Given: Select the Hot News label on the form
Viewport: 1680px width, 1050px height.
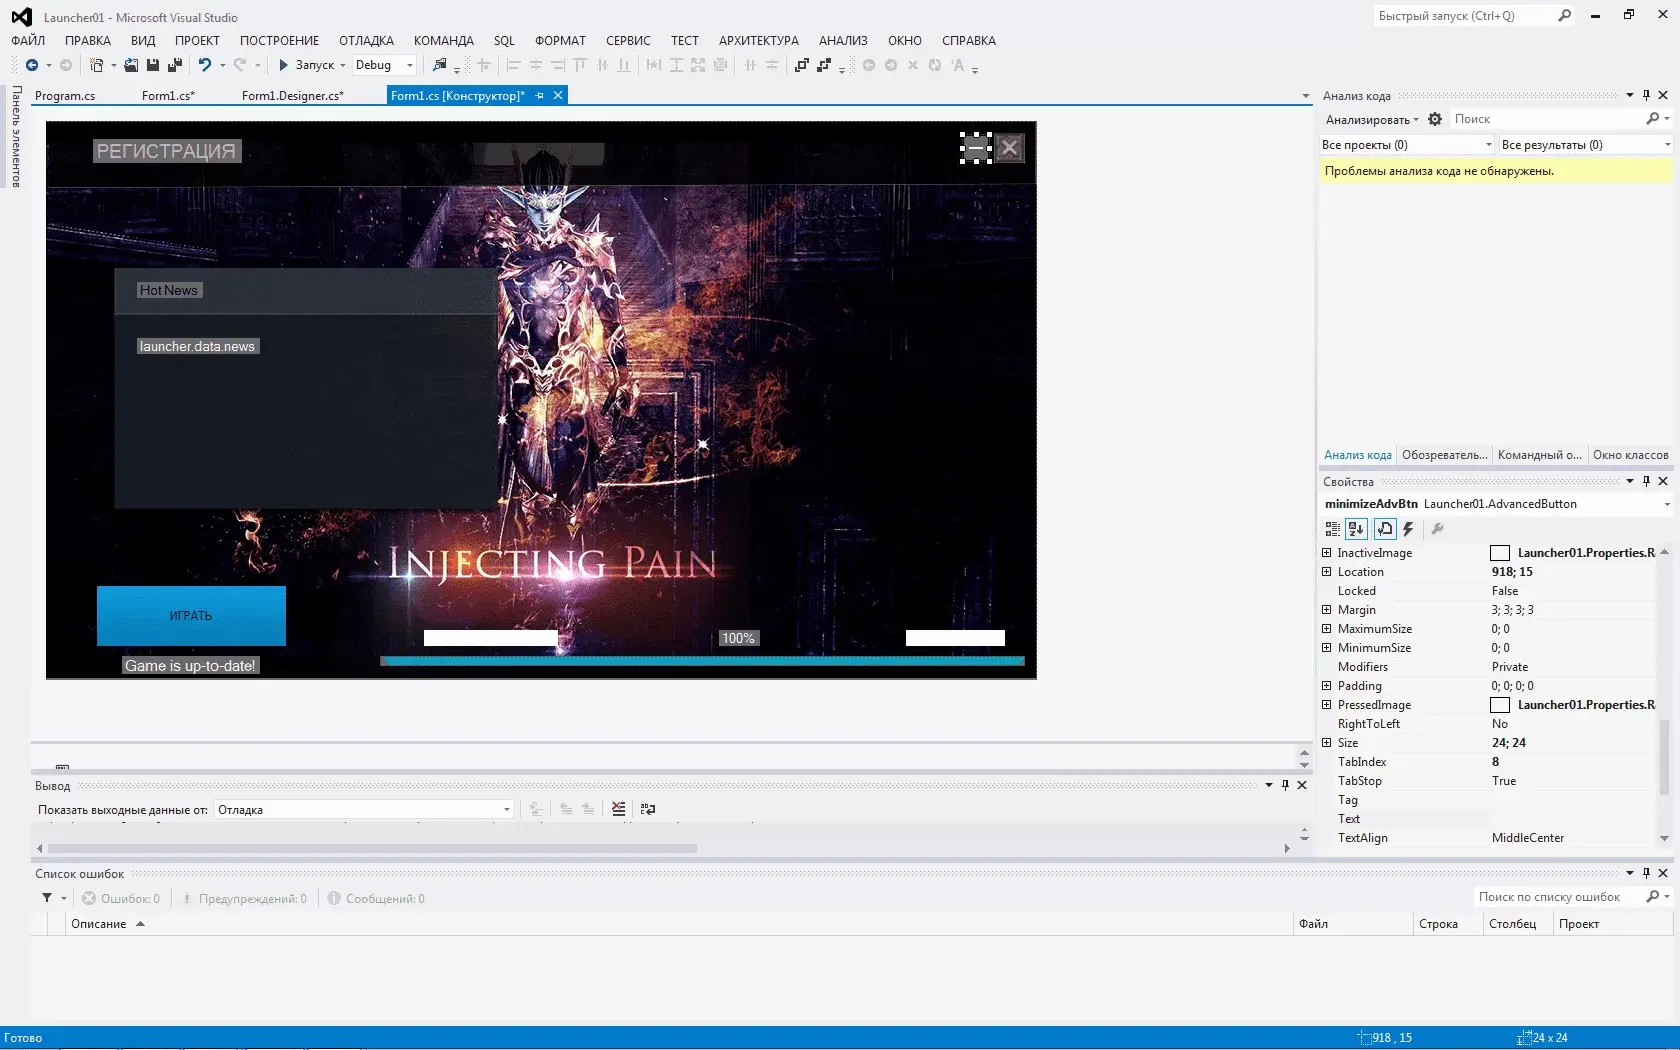Looking at the screenshot, I should (x=169, y=290).
